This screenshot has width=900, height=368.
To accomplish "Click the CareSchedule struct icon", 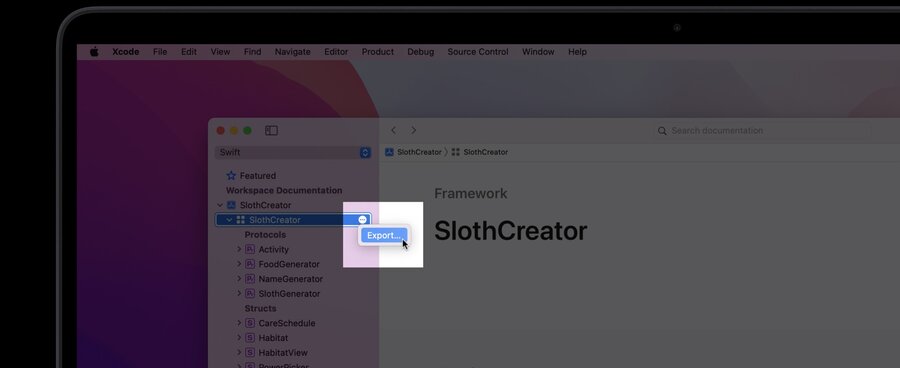I will coord(250,323).
